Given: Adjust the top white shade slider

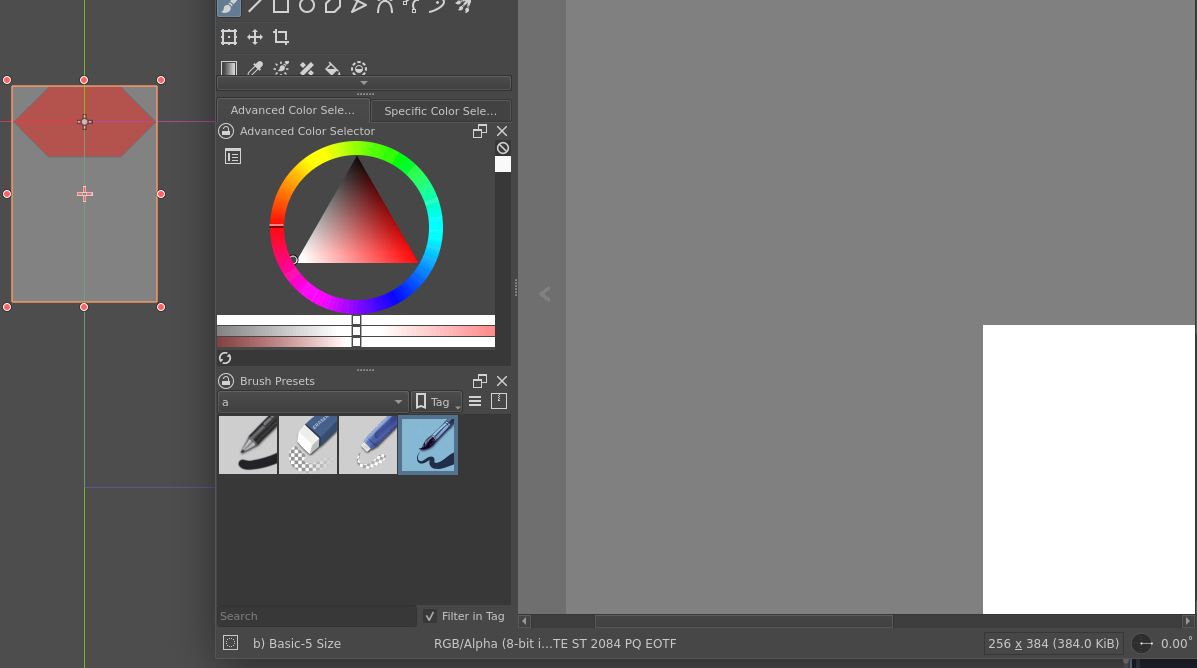Looking at the screenshot, I should point(356,320).
